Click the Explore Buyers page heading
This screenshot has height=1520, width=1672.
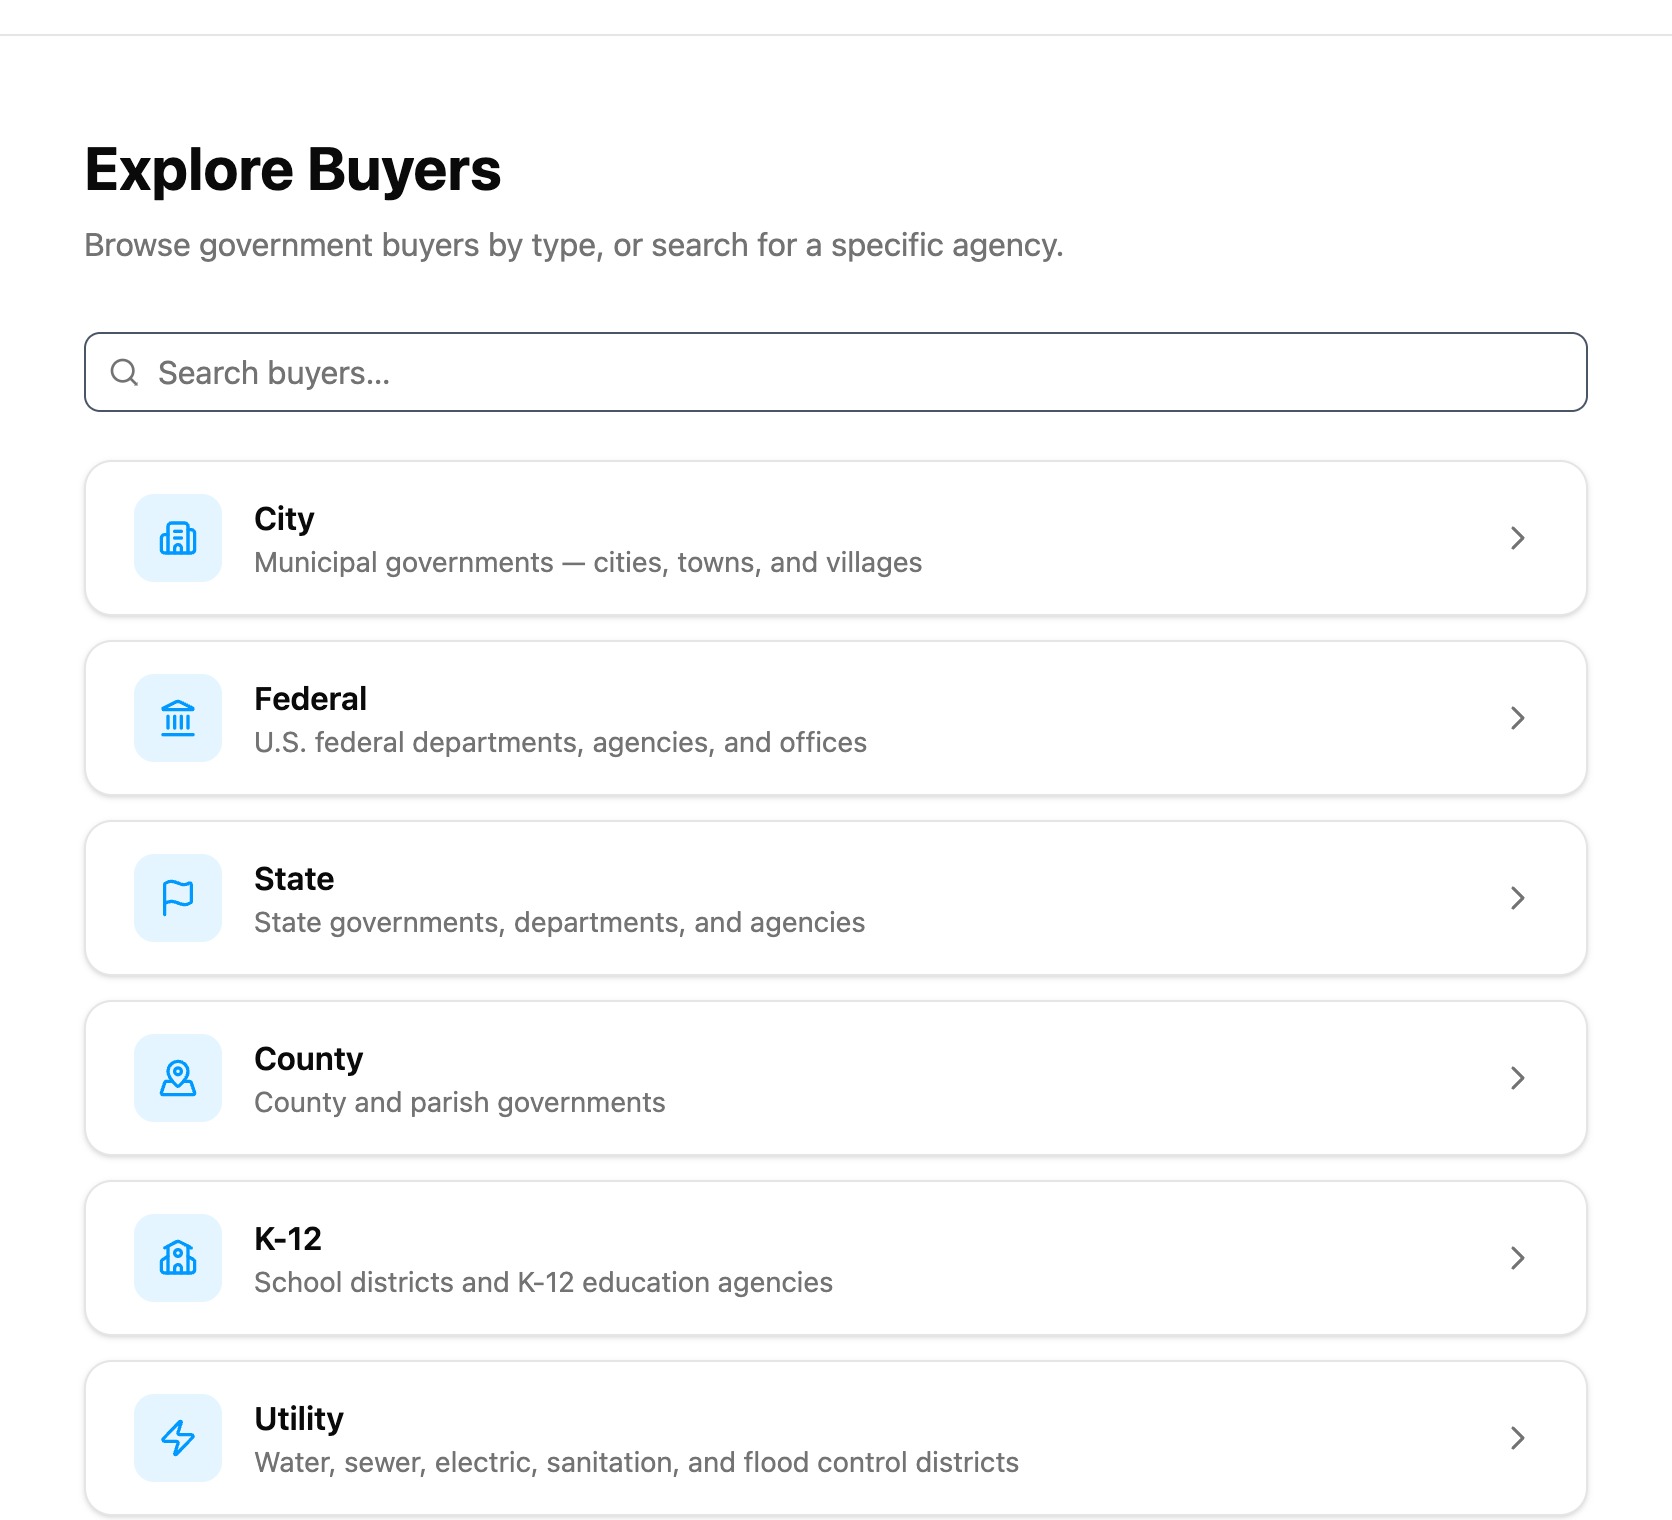[x=293, y=170]
